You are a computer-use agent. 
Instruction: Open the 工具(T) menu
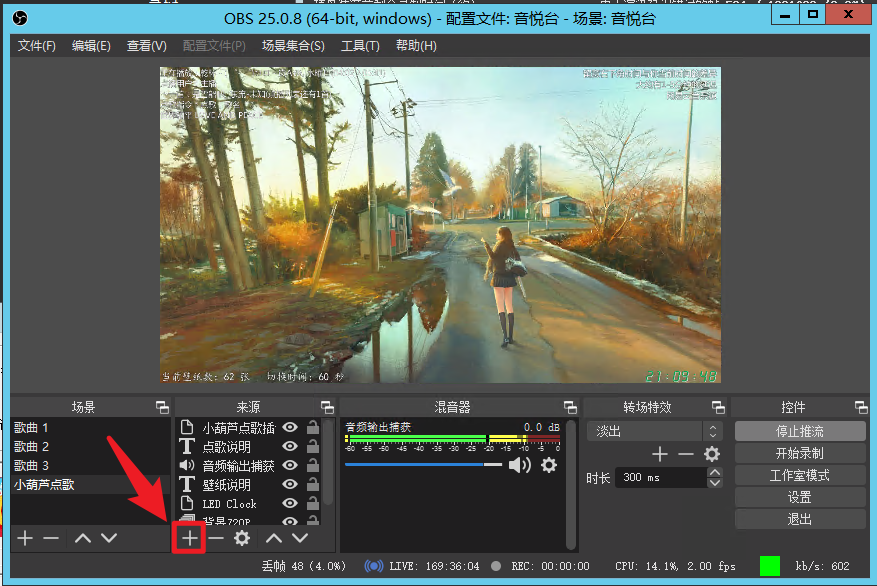[x=360, y=46]
